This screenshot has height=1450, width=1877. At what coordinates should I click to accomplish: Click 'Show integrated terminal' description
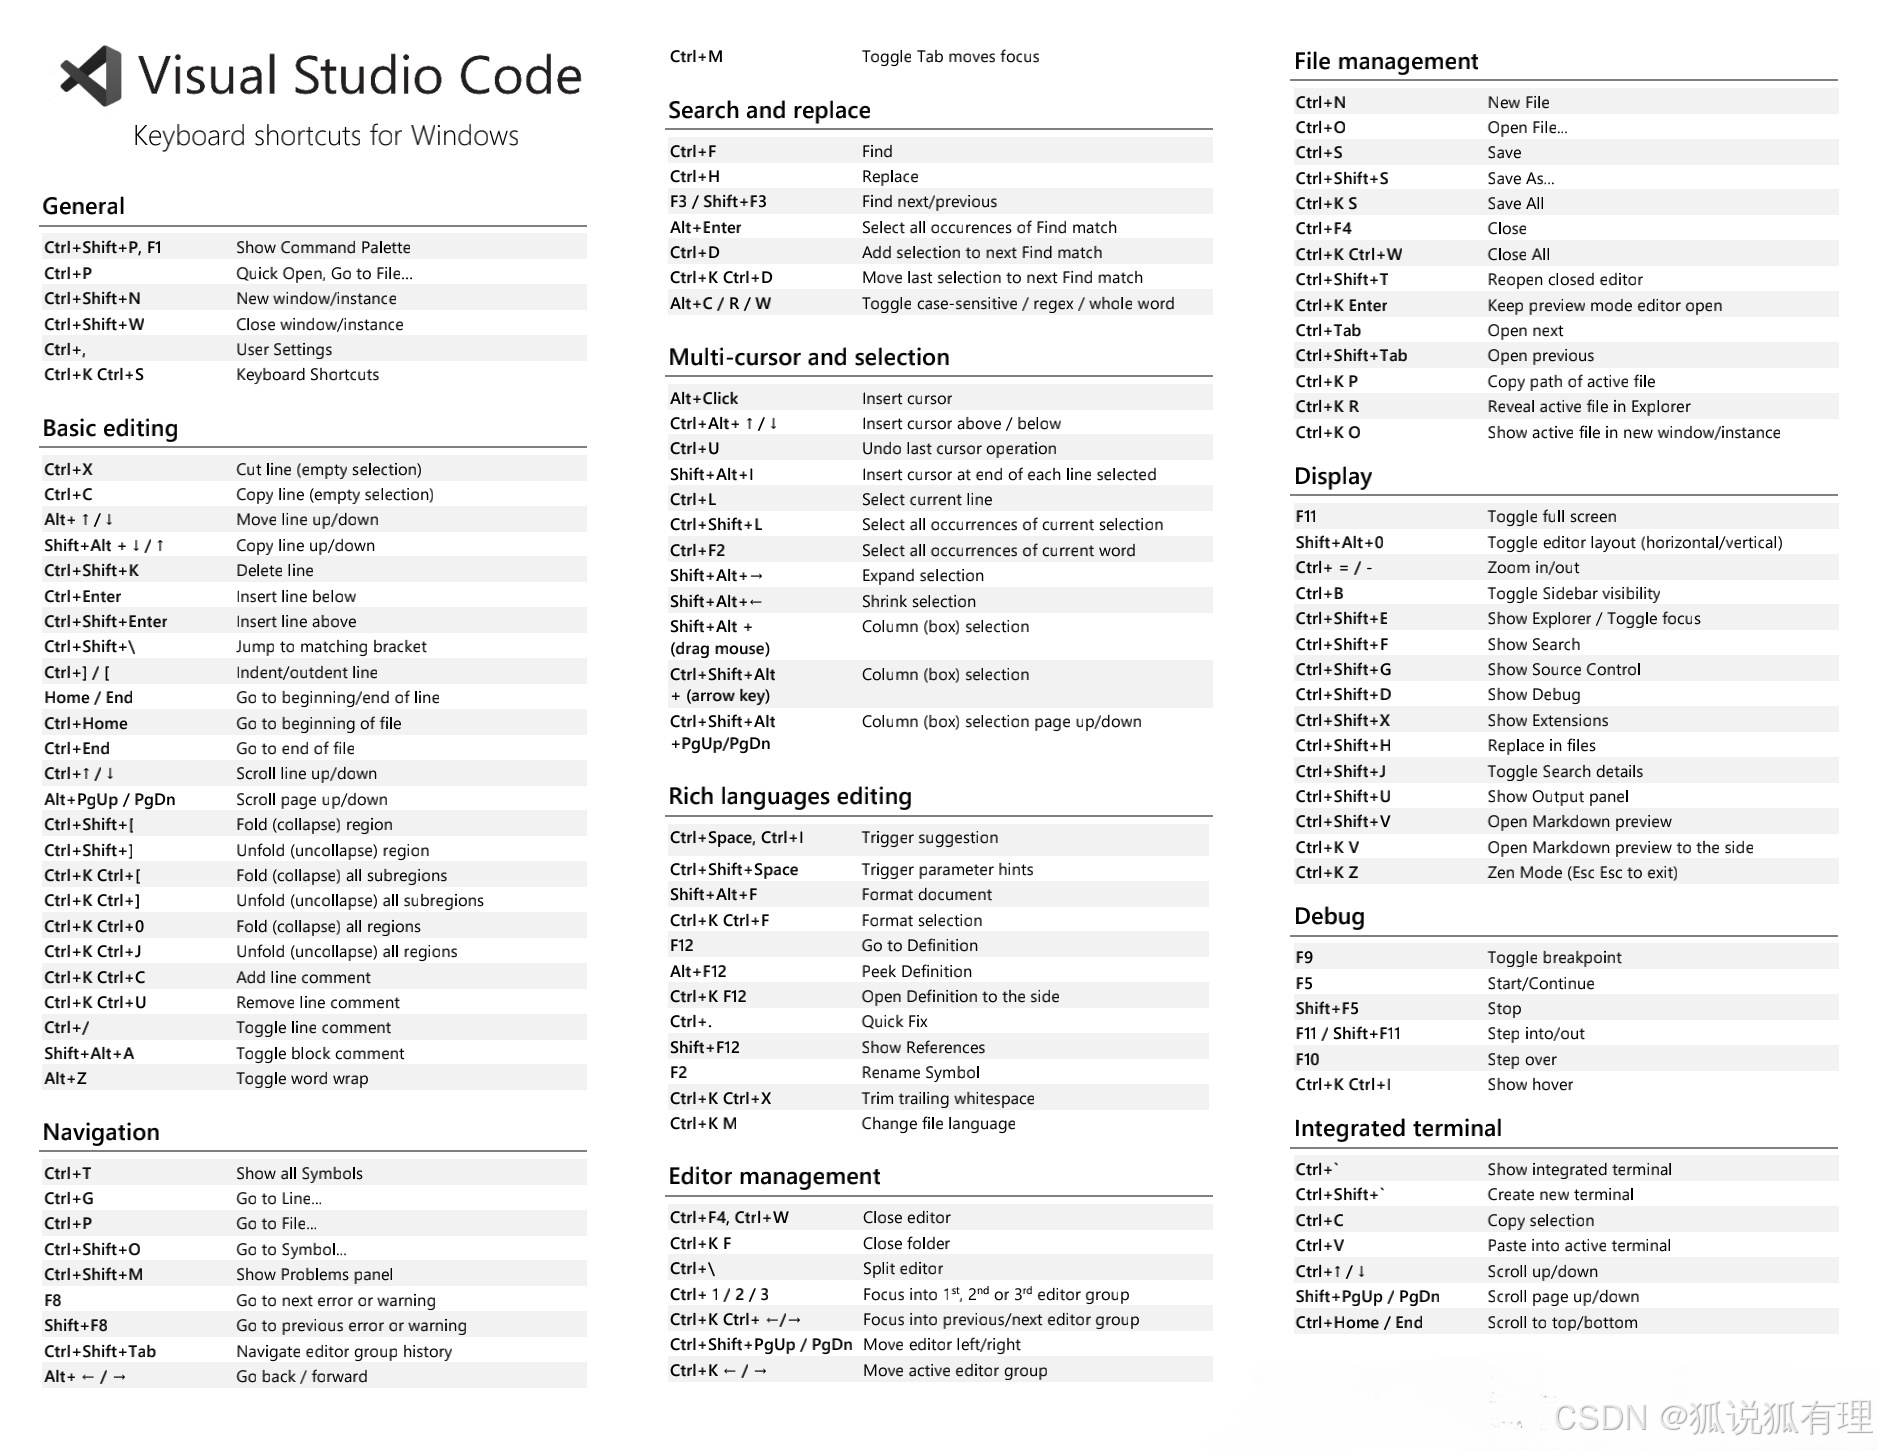[1579, 1169]
